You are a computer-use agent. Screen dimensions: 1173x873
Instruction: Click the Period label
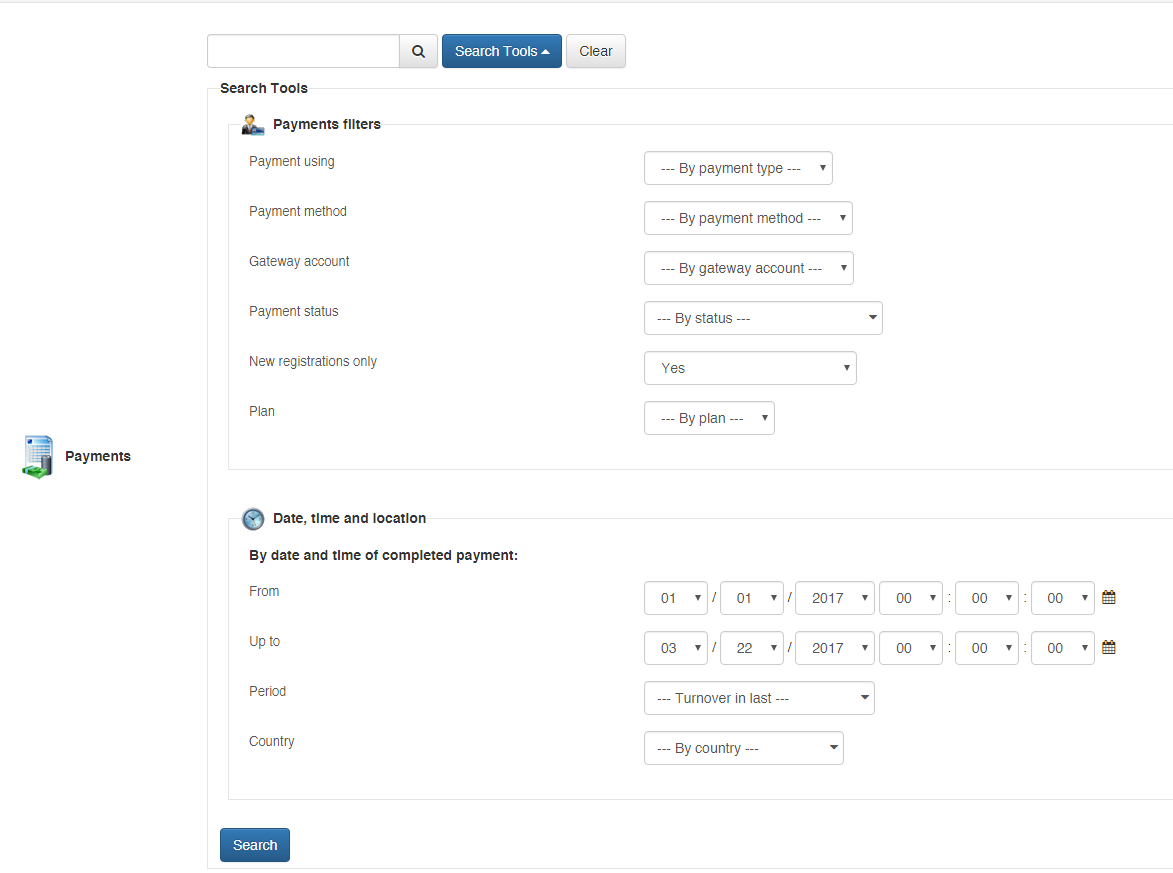pyautogui.click(x=267, y=691)
